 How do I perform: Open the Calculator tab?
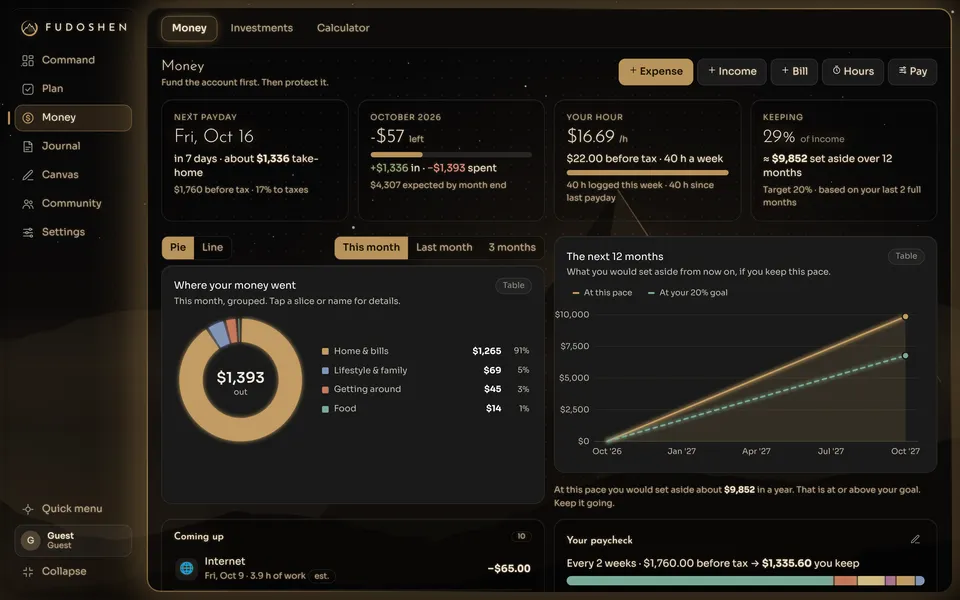343,28
